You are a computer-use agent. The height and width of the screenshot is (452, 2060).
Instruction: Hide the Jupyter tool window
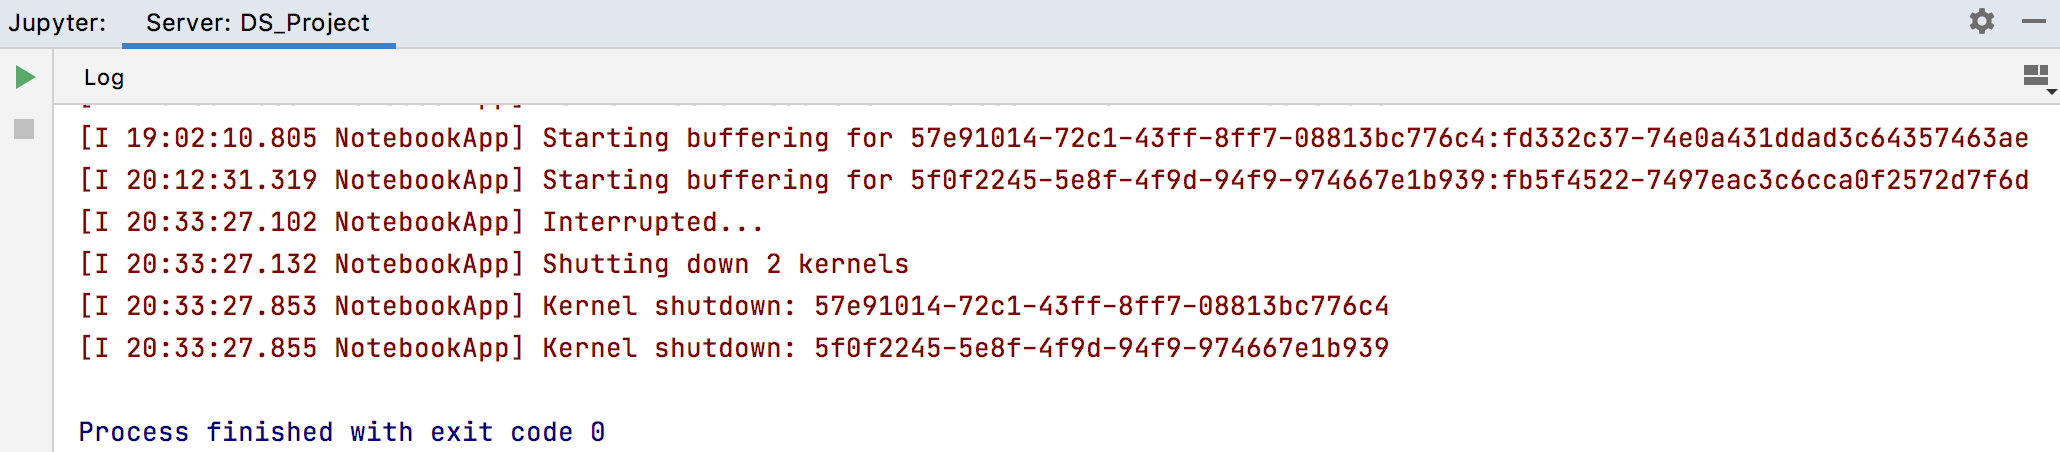[x=2034, y=21]
